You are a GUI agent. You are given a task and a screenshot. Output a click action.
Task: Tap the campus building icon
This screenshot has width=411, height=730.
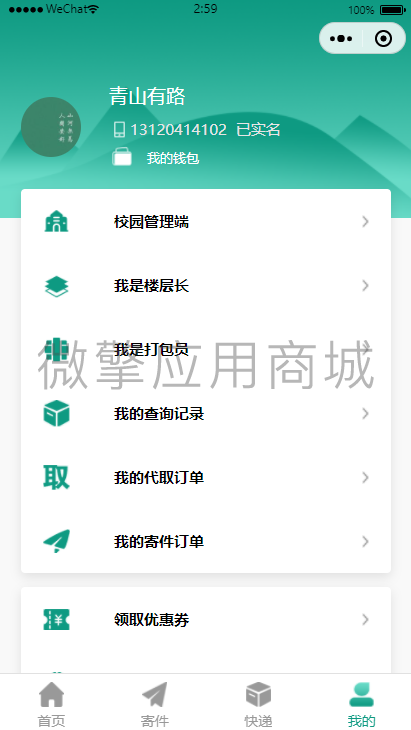[56, 222]
